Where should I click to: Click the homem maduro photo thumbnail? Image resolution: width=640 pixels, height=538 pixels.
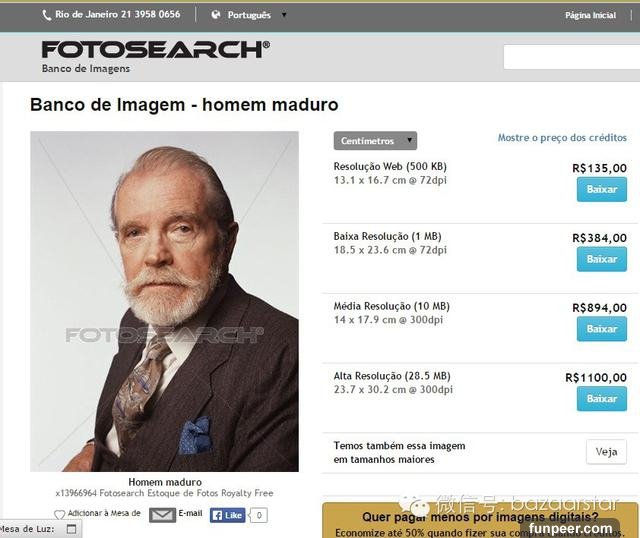tap(164, 301)
